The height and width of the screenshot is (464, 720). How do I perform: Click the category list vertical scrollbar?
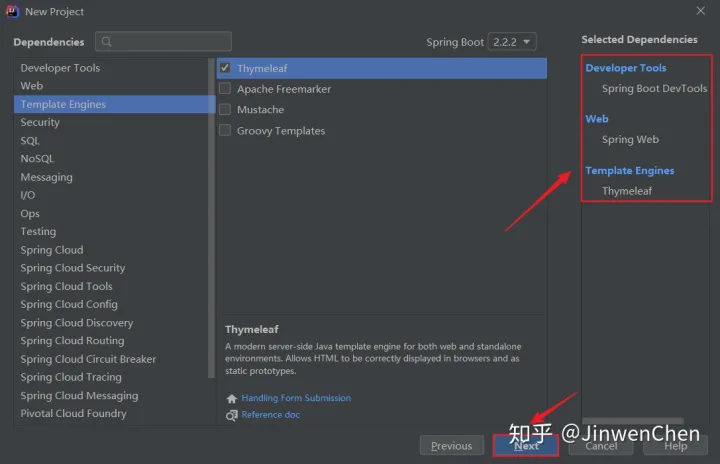pos(211,218)
